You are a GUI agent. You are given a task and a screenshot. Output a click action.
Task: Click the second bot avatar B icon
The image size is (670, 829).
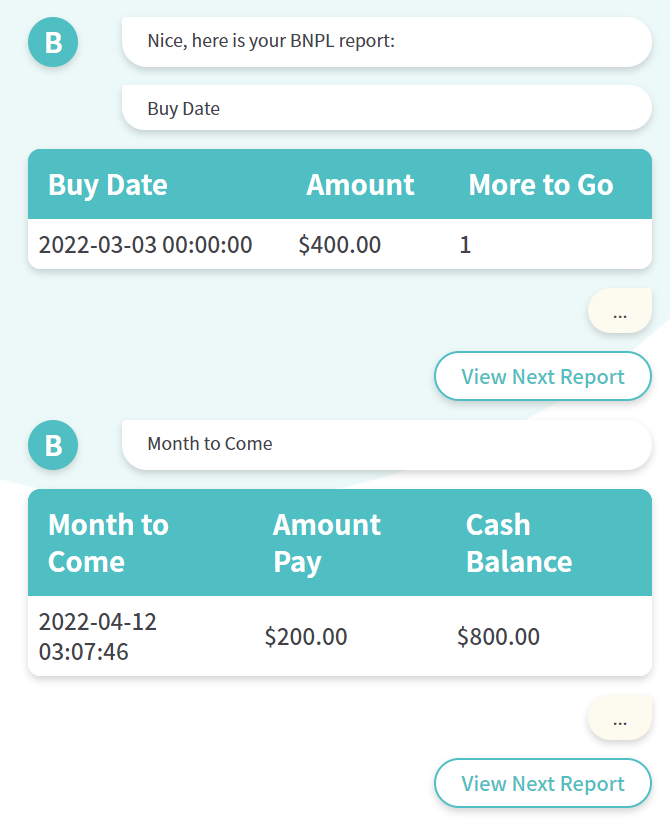click(53, 445)
